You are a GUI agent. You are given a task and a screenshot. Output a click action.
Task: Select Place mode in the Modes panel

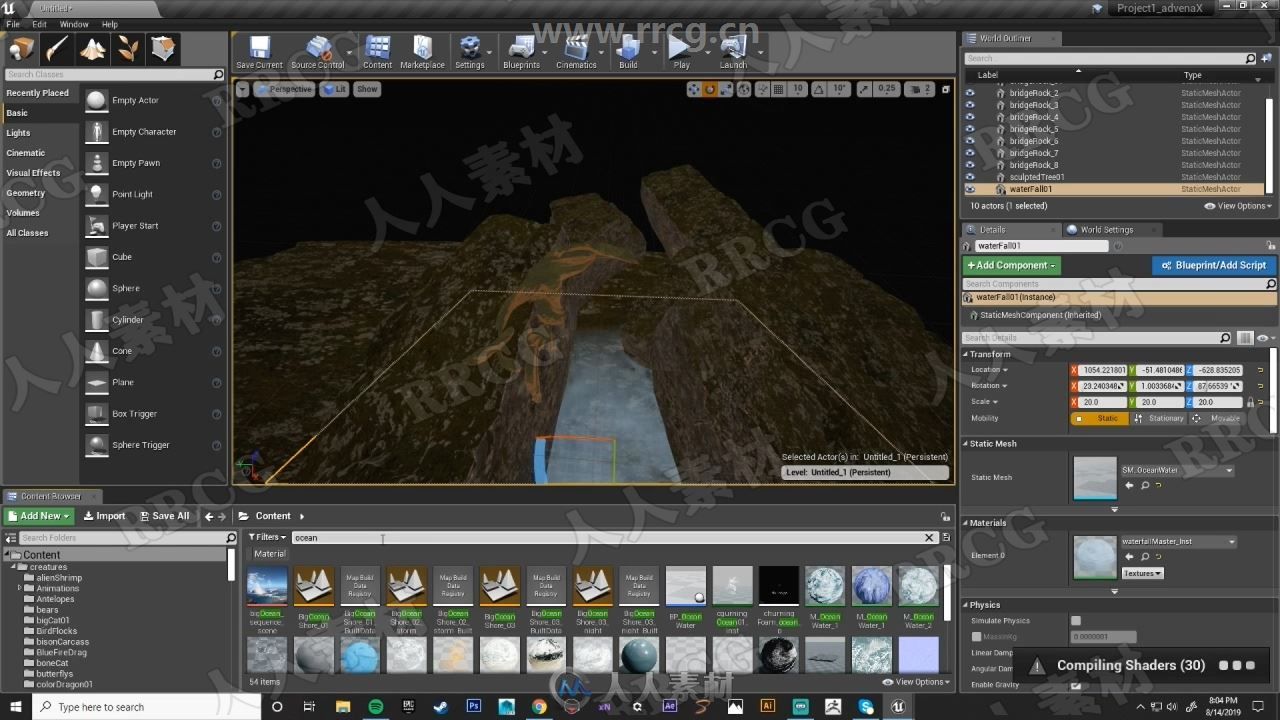[22, 49]
